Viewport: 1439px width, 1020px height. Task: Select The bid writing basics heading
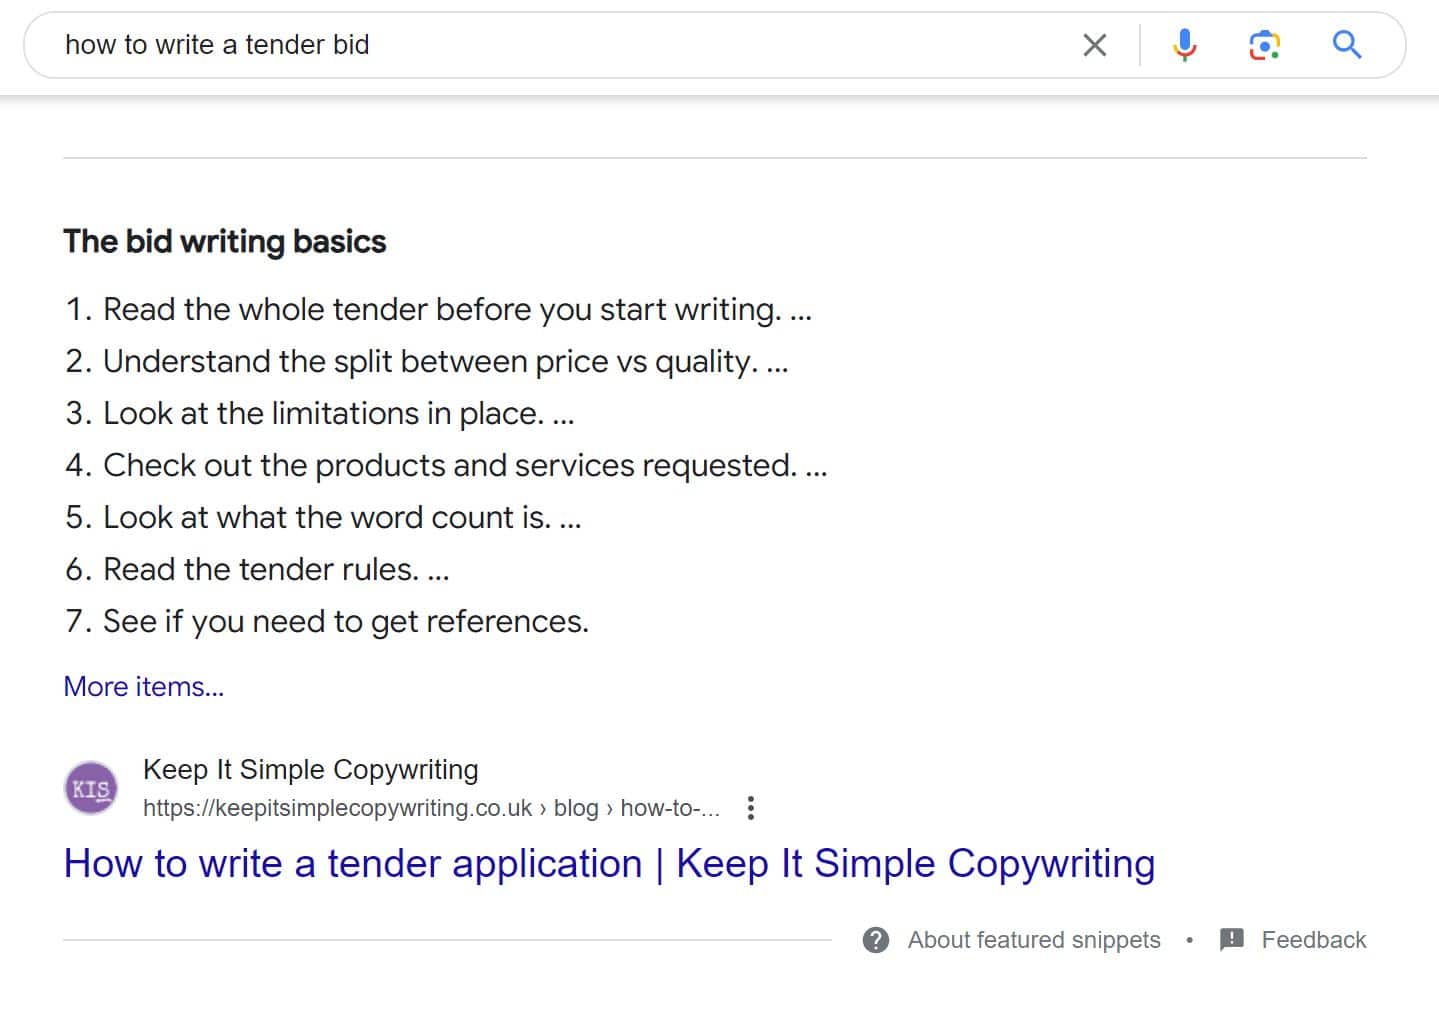[225, 241]
